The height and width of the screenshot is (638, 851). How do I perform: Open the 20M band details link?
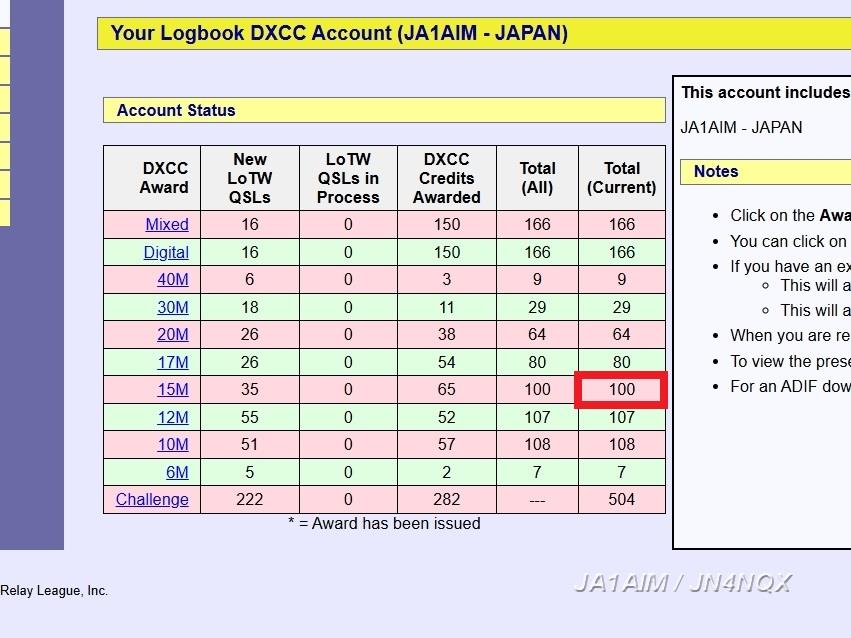pos(172,335)
